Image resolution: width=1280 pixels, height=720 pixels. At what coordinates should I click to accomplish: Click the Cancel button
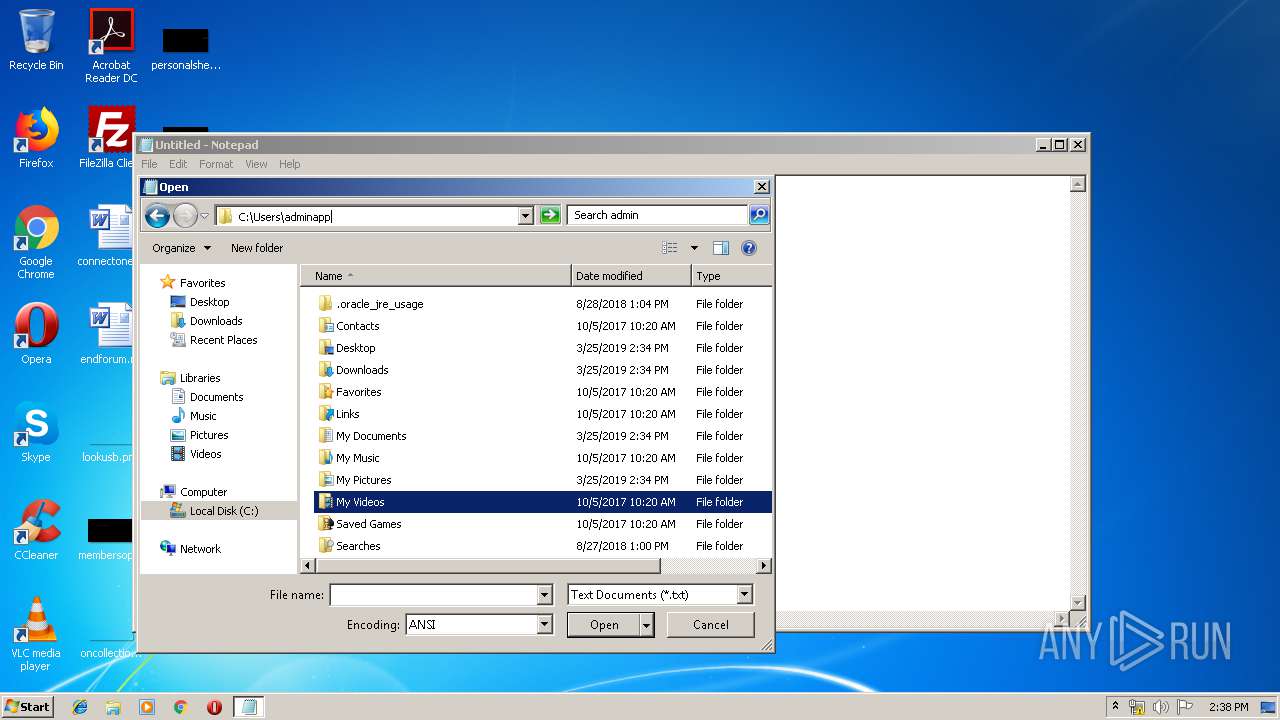711,625
